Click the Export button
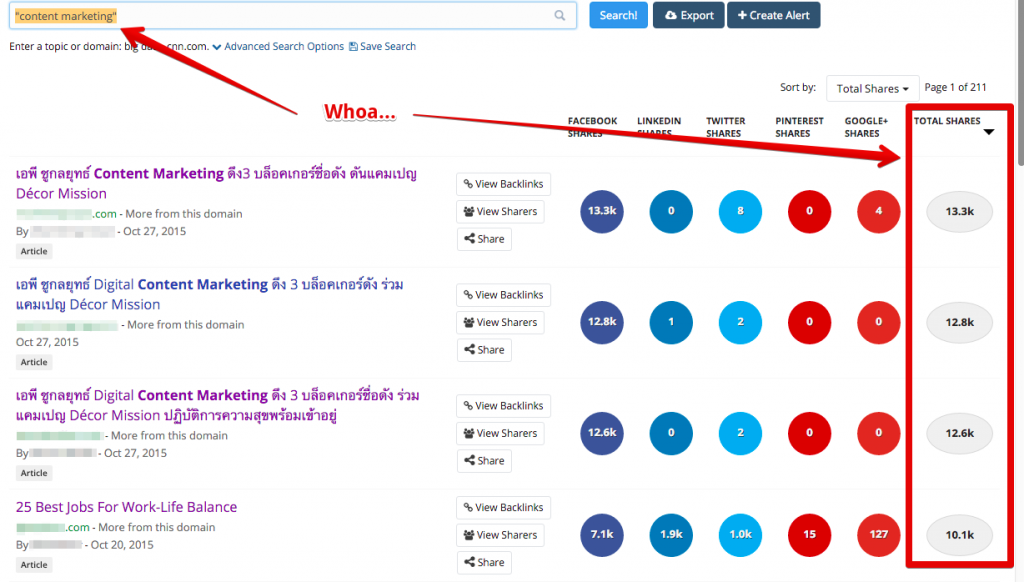The width and height of the screenshot is (1024, 582). [x=688, y=15]
